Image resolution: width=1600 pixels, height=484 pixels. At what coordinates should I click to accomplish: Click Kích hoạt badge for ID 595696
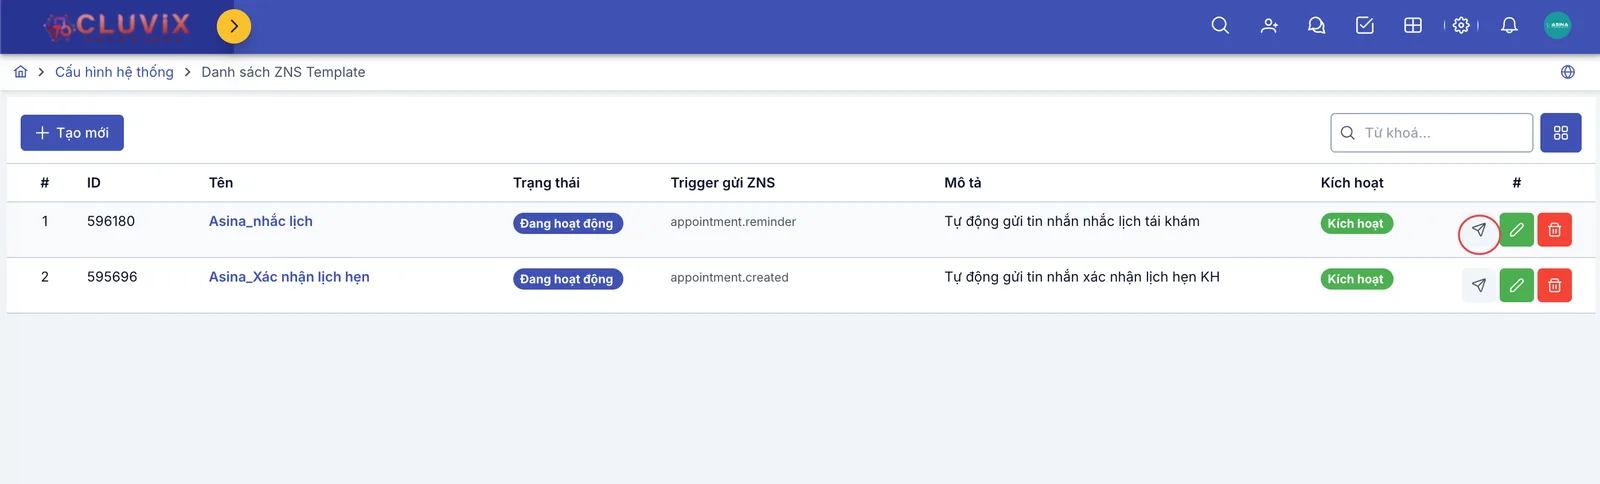tap(1356, 279)
